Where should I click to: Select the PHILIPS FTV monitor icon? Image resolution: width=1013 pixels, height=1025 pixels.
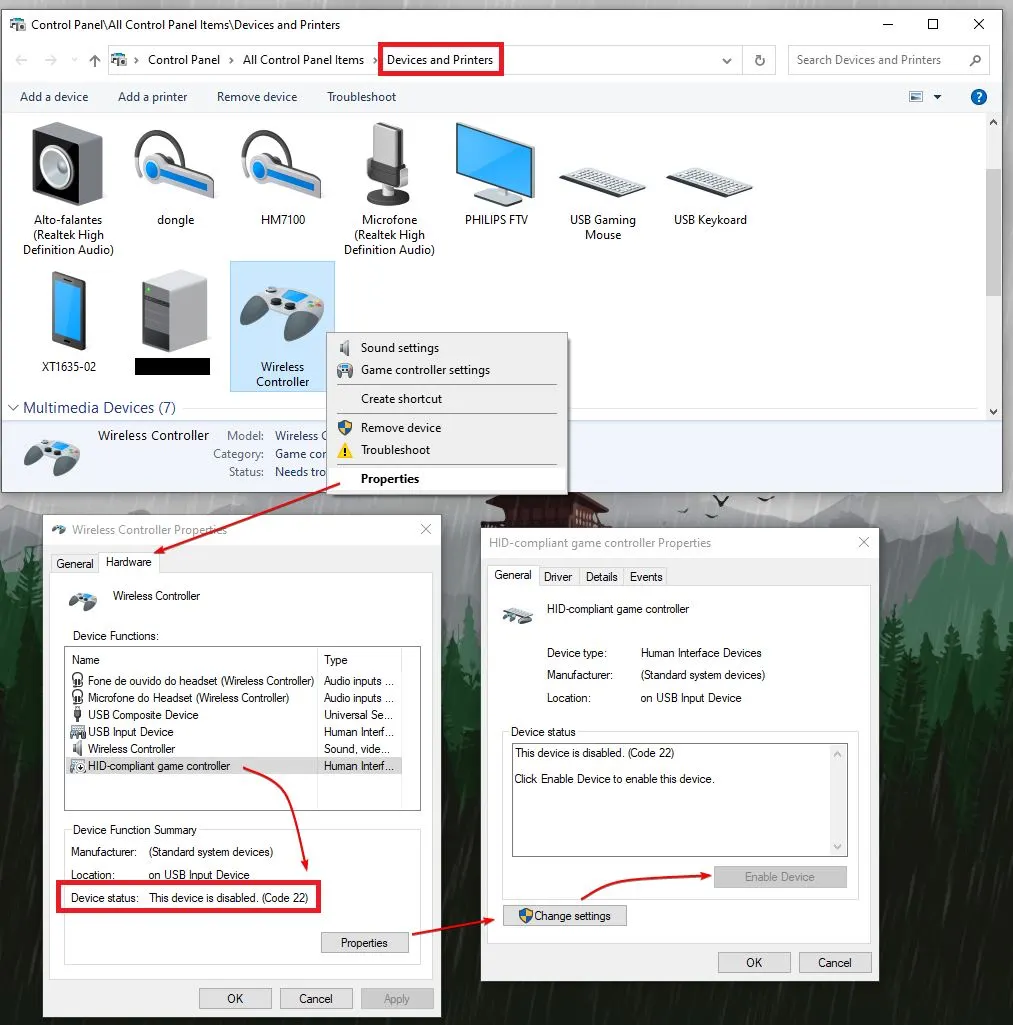pos(496,165)
